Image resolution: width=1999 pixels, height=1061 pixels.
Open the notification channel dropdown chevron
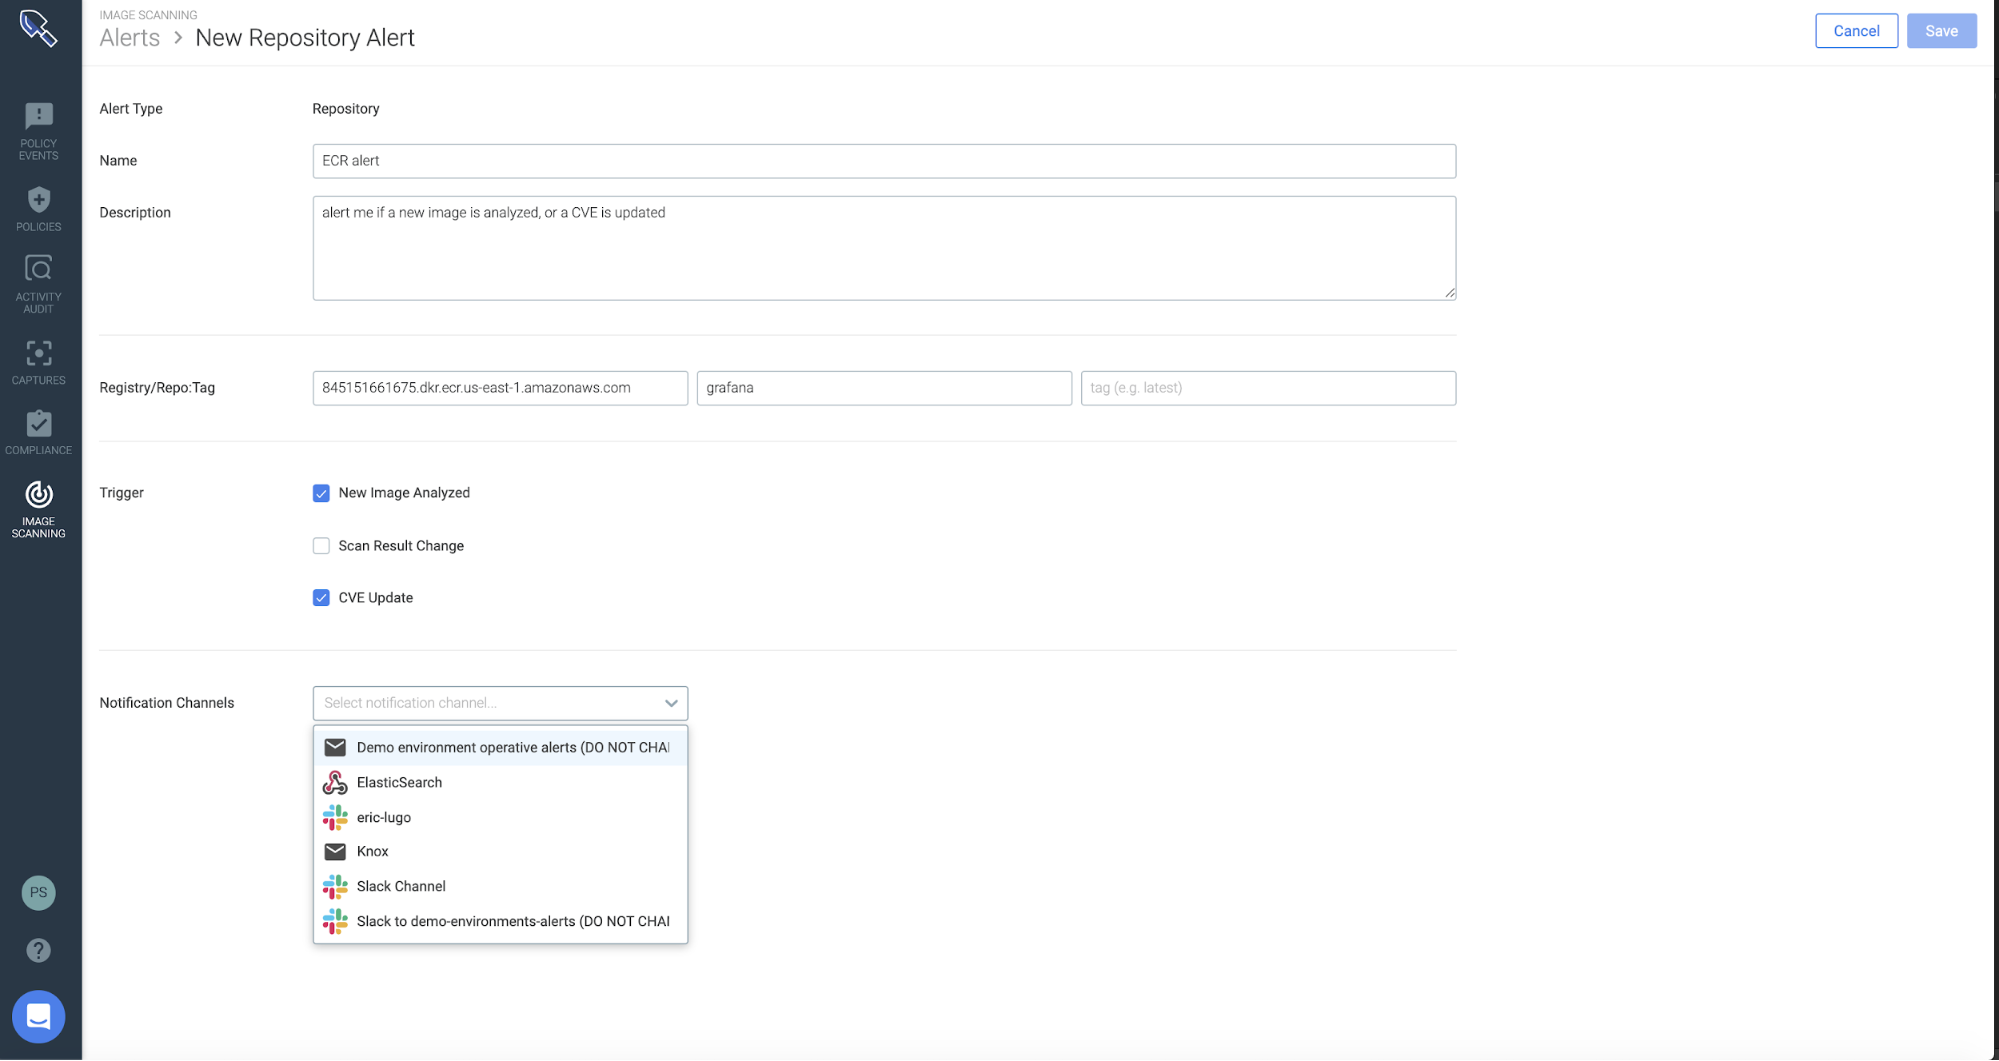point(671,703)
